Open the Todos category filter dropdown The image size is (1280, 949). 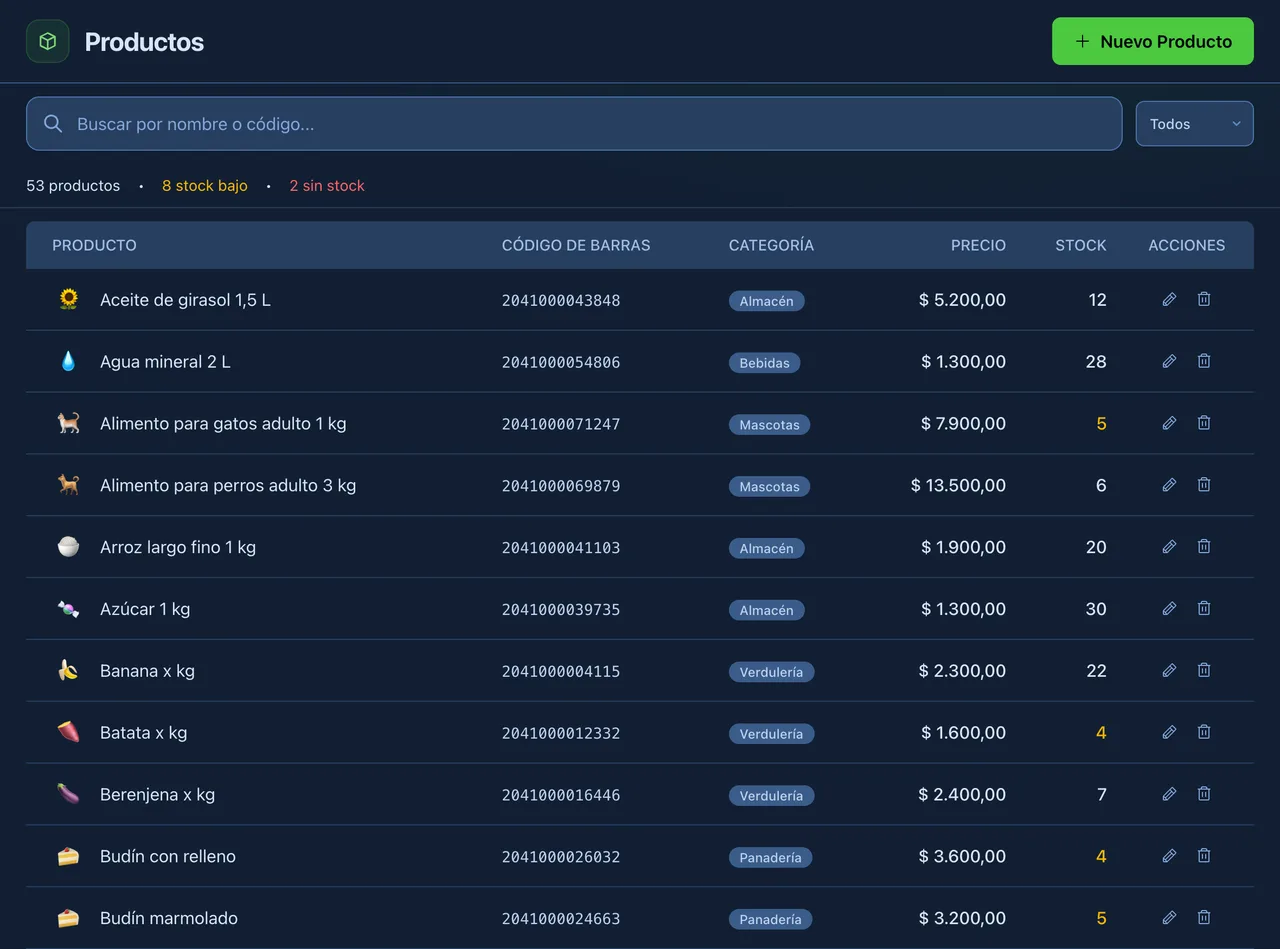coord(1194,124)
